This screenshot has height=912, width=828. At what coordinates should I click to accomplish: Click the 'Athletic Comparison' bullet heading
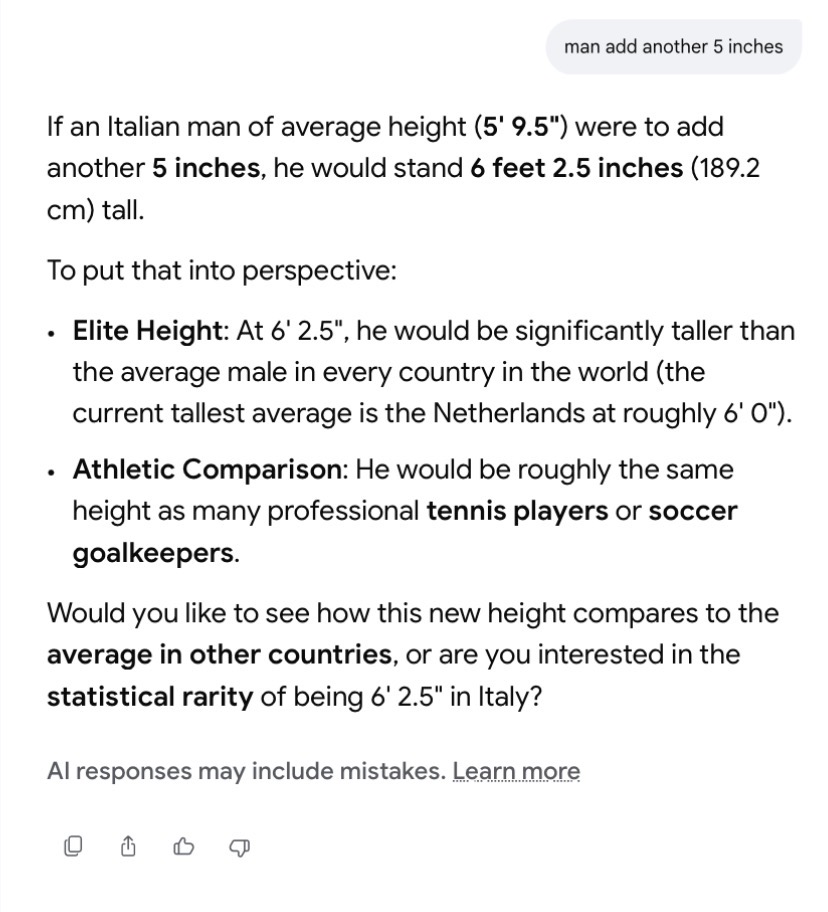point(208,469)
